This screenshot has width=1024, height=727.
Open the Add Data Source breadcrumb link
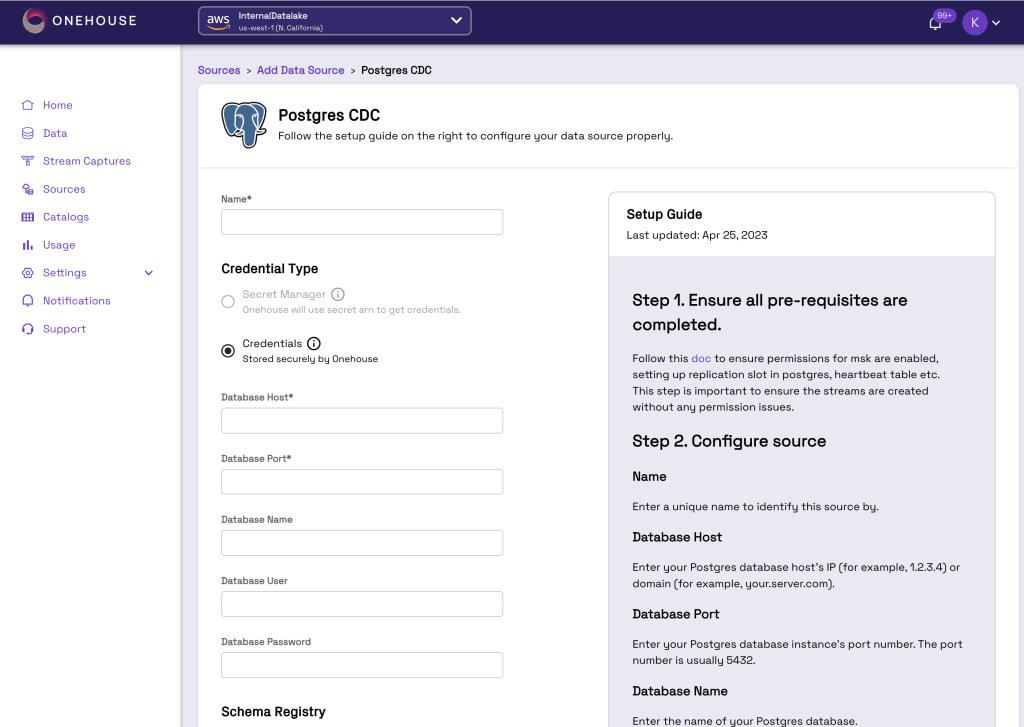[300, 70]
